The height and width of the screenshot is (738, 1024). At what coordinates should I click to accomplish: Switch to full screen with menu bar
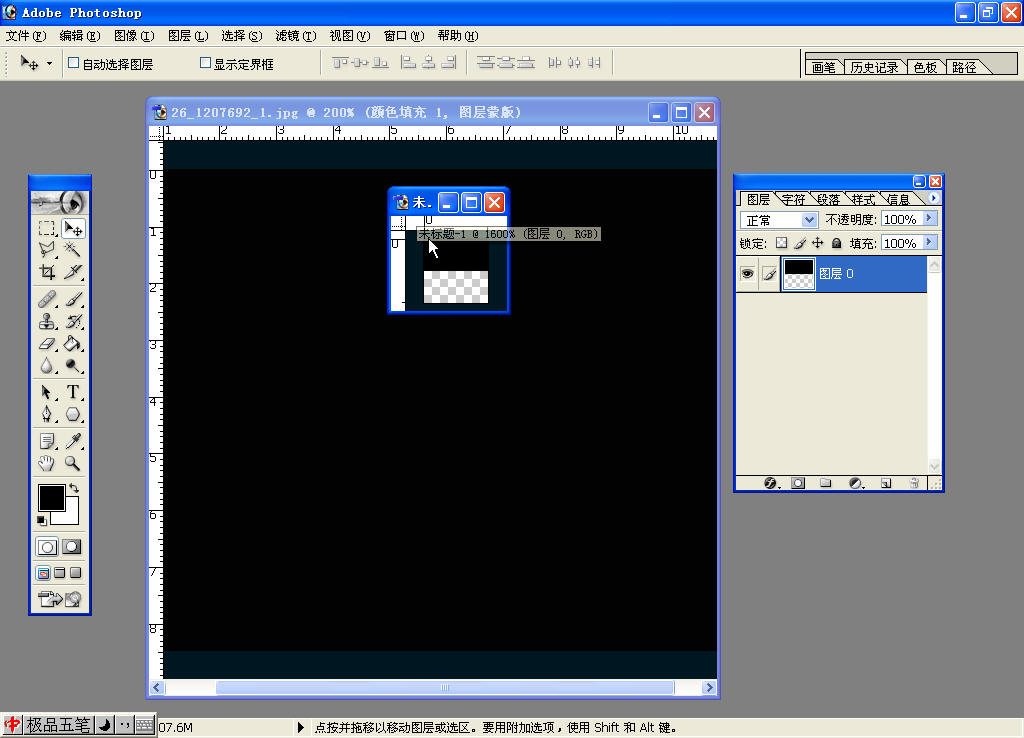59,573
